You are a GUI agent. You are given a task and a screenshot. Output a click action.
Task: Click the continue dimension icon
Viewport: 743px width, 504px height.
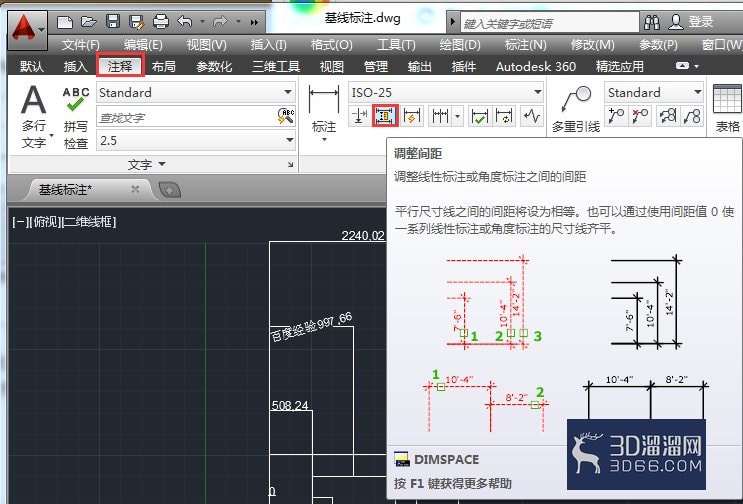pyautogui.click(x=440, y=116)
